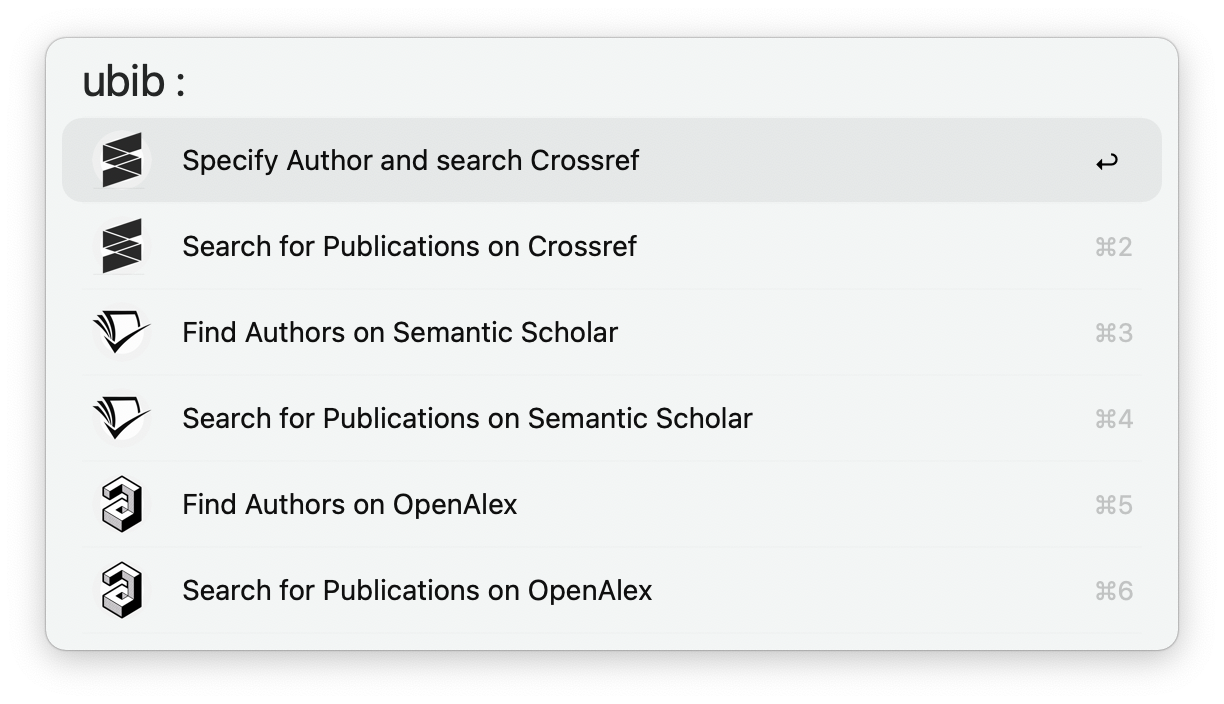Screen dimensions: 1224x704
Task: Click the ⌘5 shortcut hint
Action: point(1113,505)
